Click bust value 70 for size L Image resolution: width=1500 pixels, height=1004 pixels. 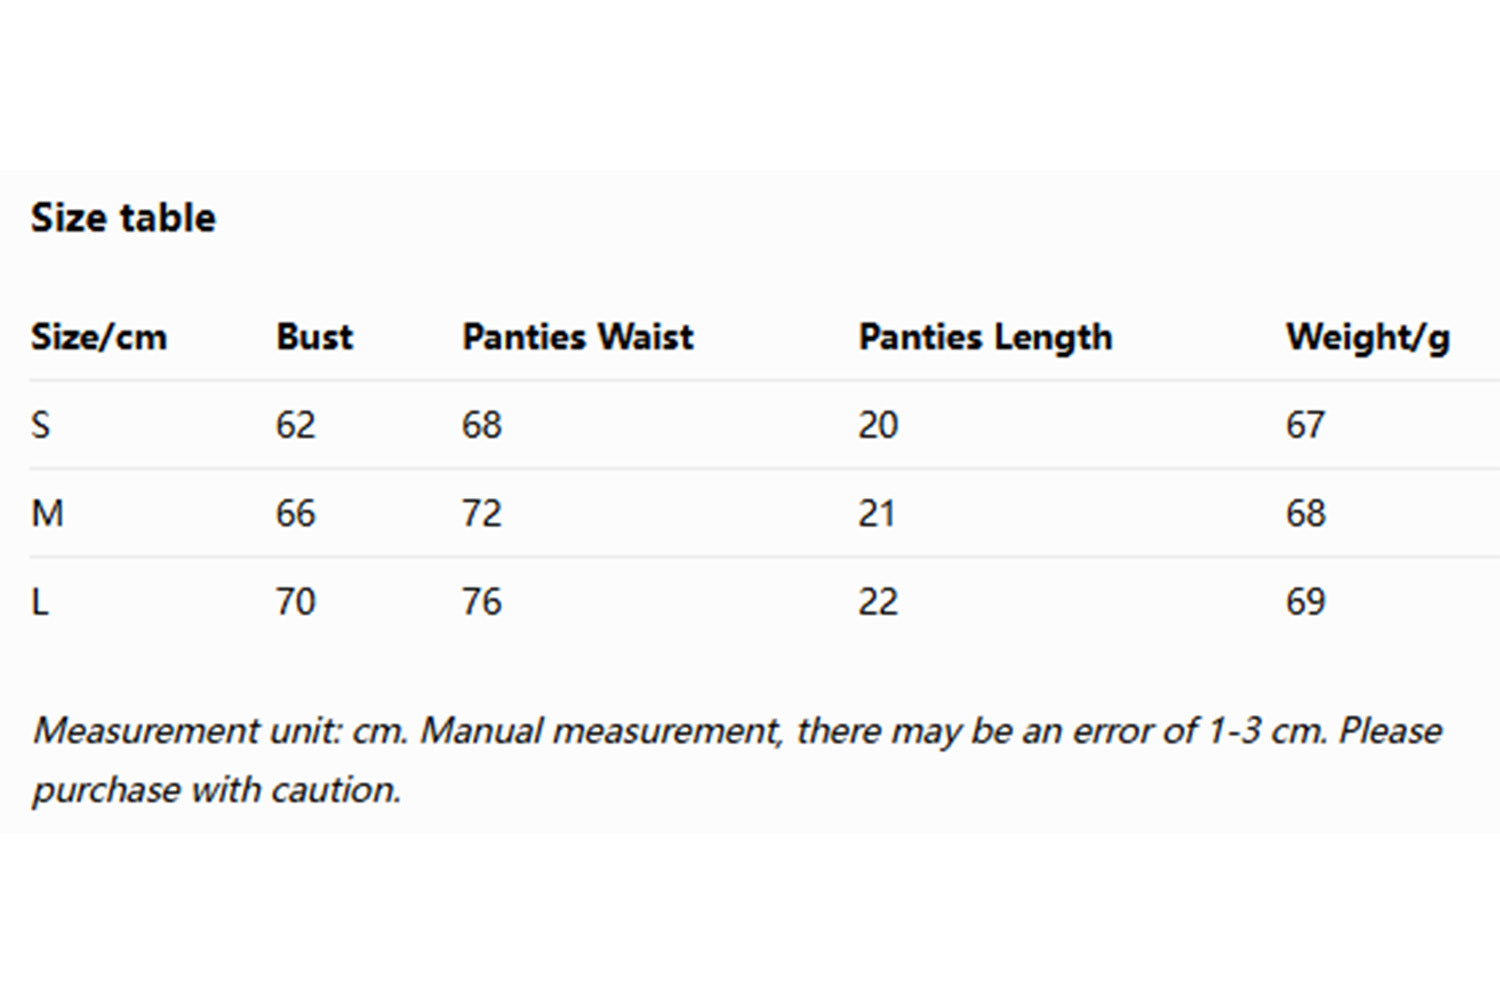(295, 602)
